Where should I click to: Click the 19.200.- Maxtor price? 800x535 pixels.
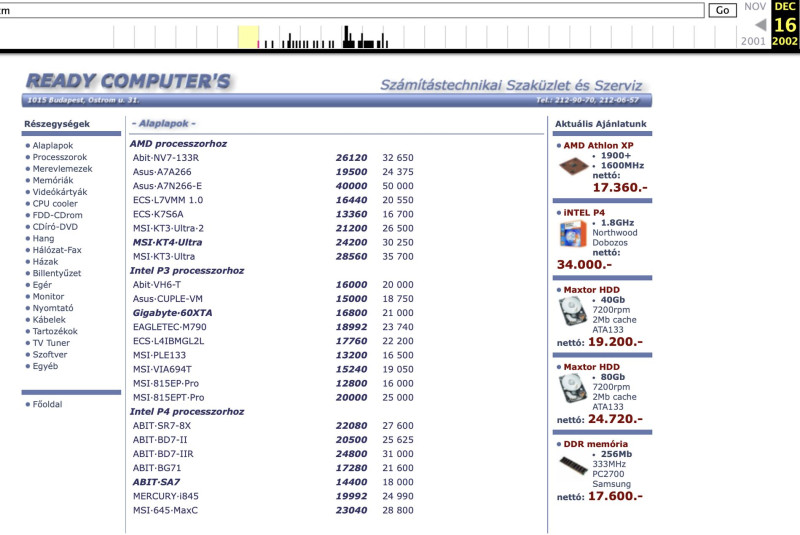coord(615,342)
